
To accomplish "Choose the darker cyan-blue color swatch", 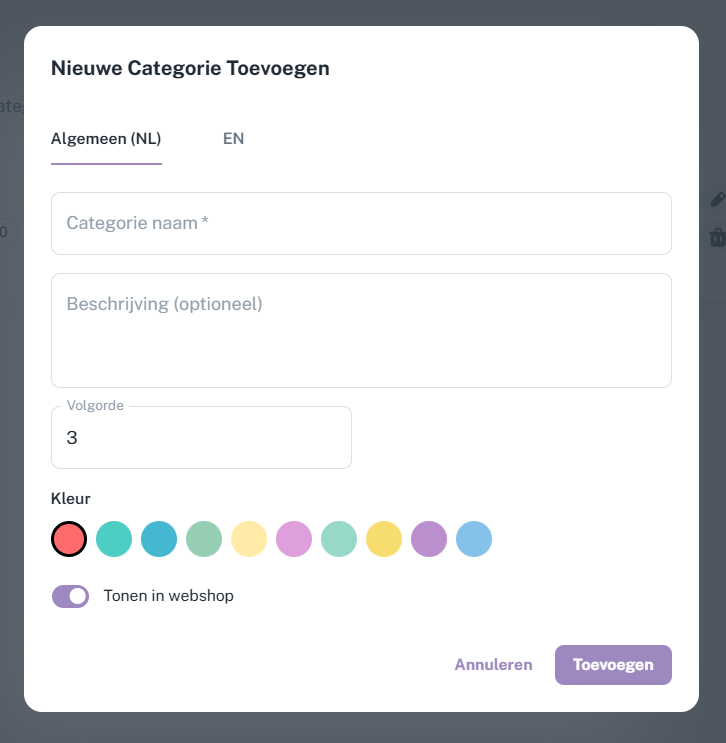I will 159,539.
